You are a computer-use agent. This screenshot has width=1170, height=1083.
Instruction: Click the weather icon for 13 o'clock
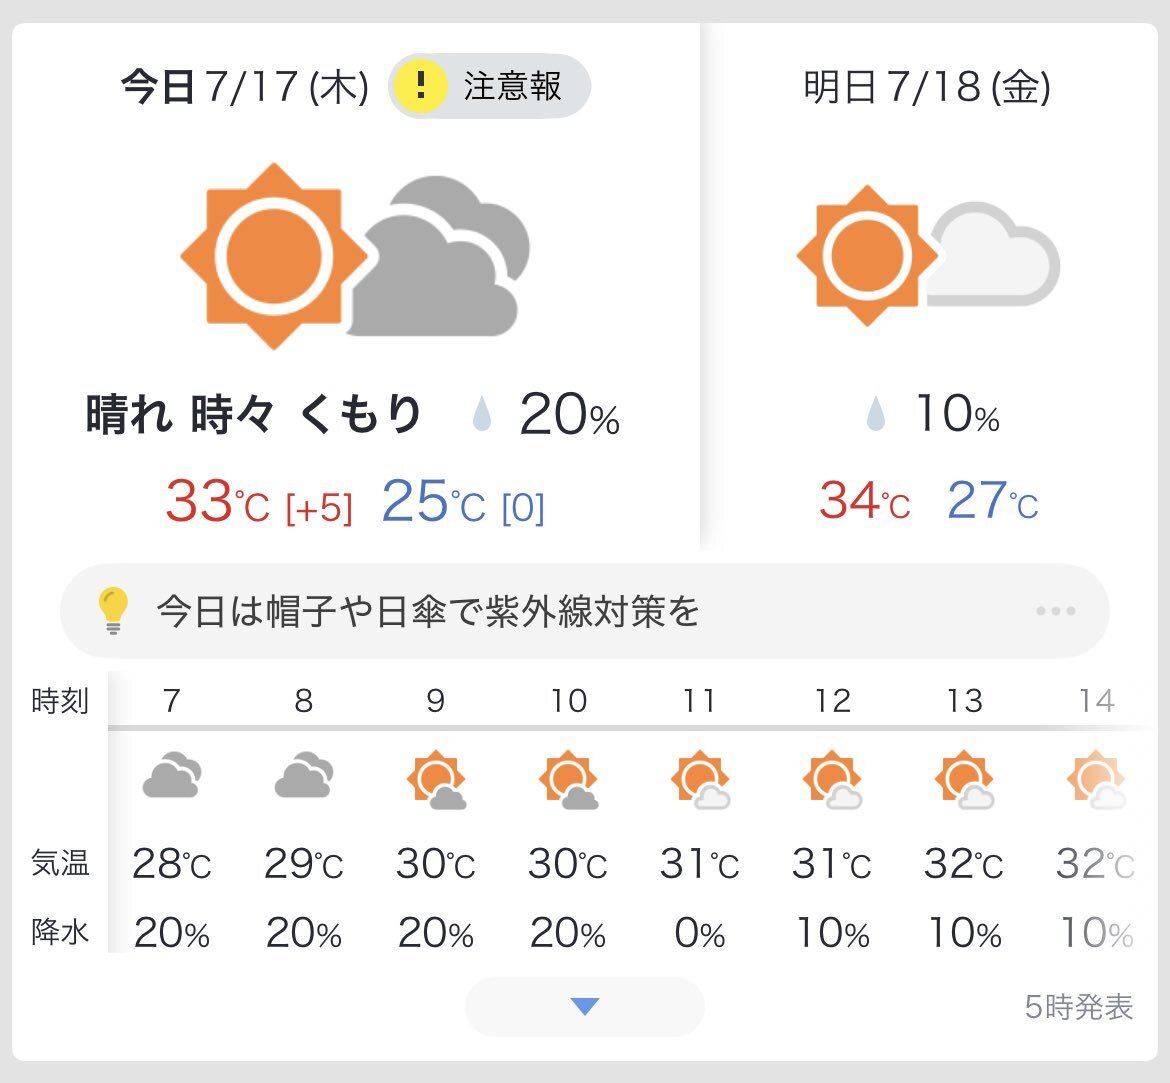pos(964,780)
